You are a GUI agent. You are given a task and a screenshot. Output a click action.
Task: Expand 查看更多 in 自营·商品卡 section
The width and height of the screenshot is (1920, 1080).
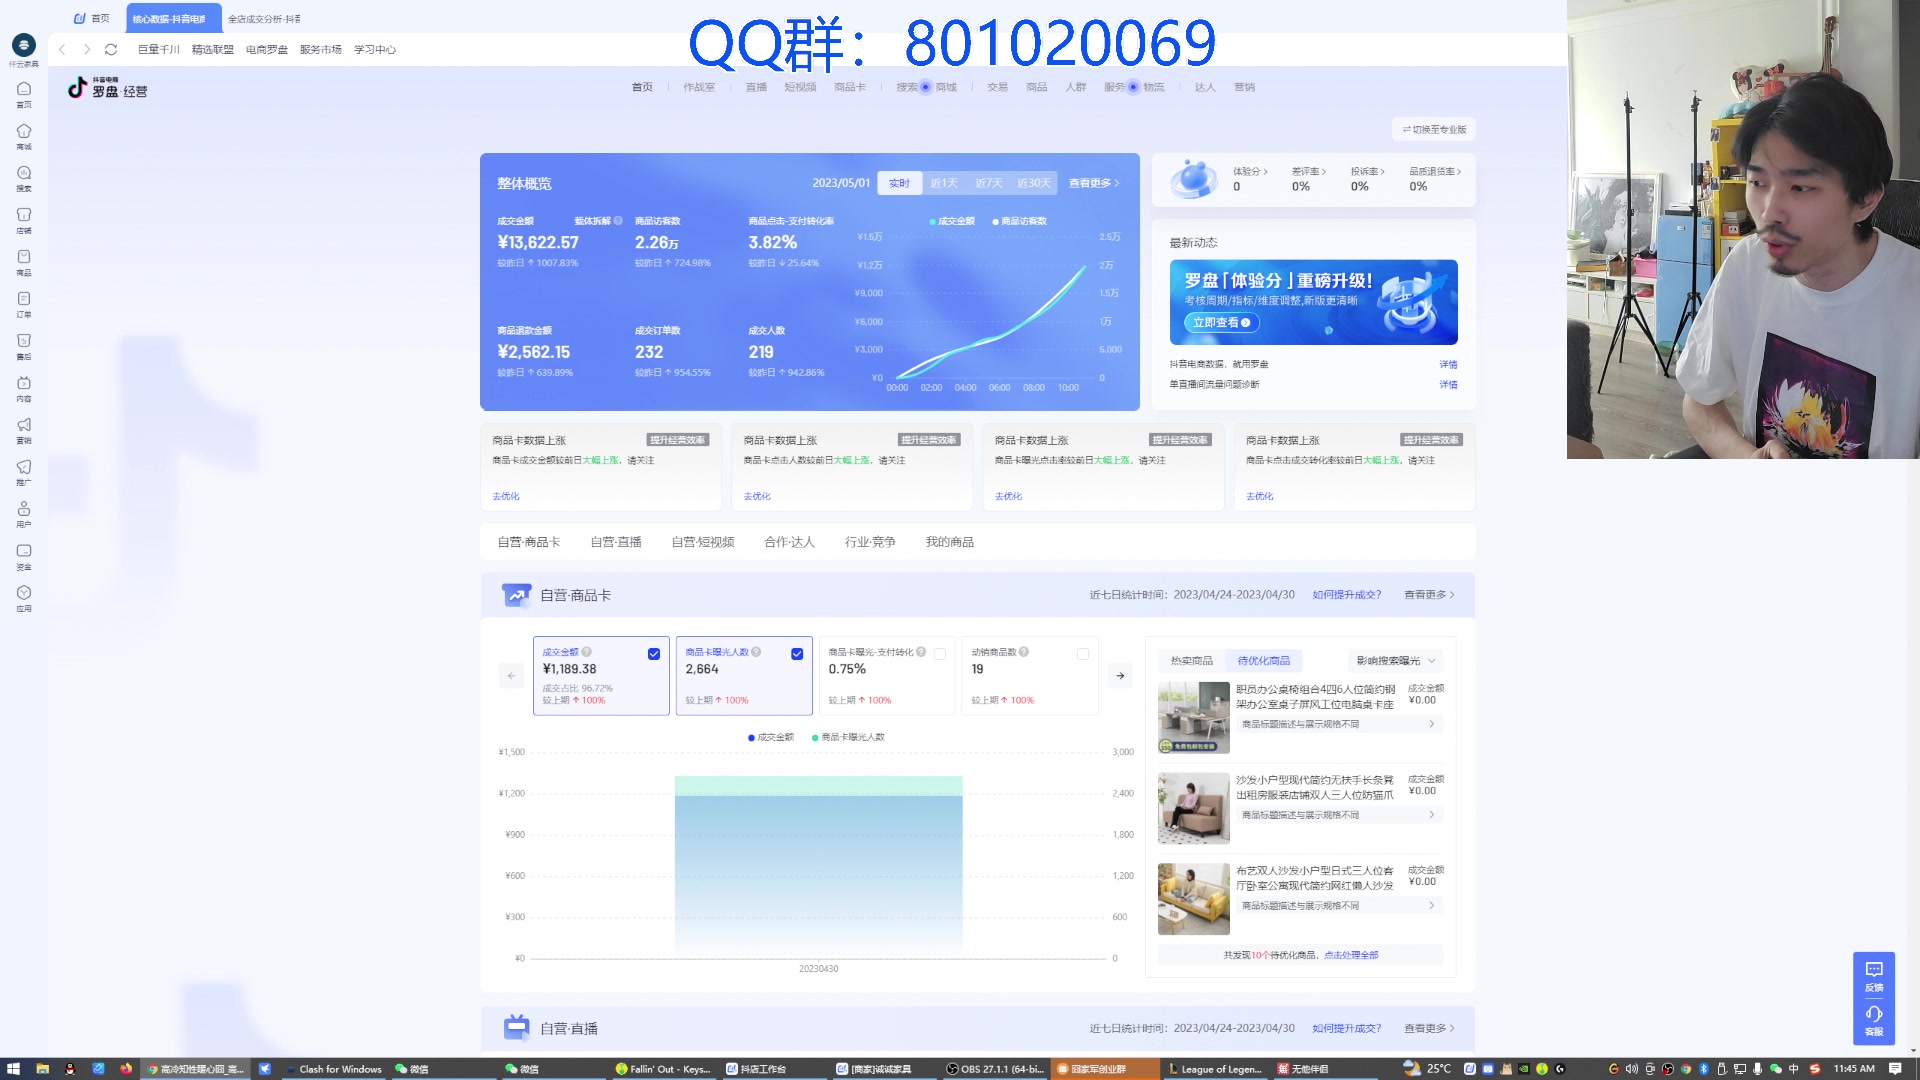pyautogui.click(x=1429, y=595)
